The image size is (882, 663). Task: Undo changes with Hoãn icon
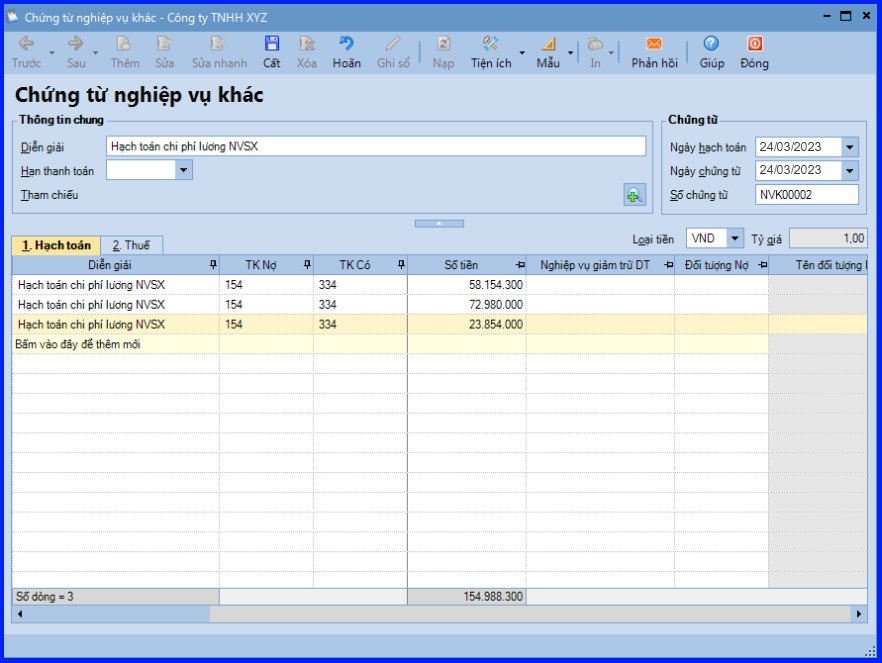pyautogui.click(x=346, y=44)
